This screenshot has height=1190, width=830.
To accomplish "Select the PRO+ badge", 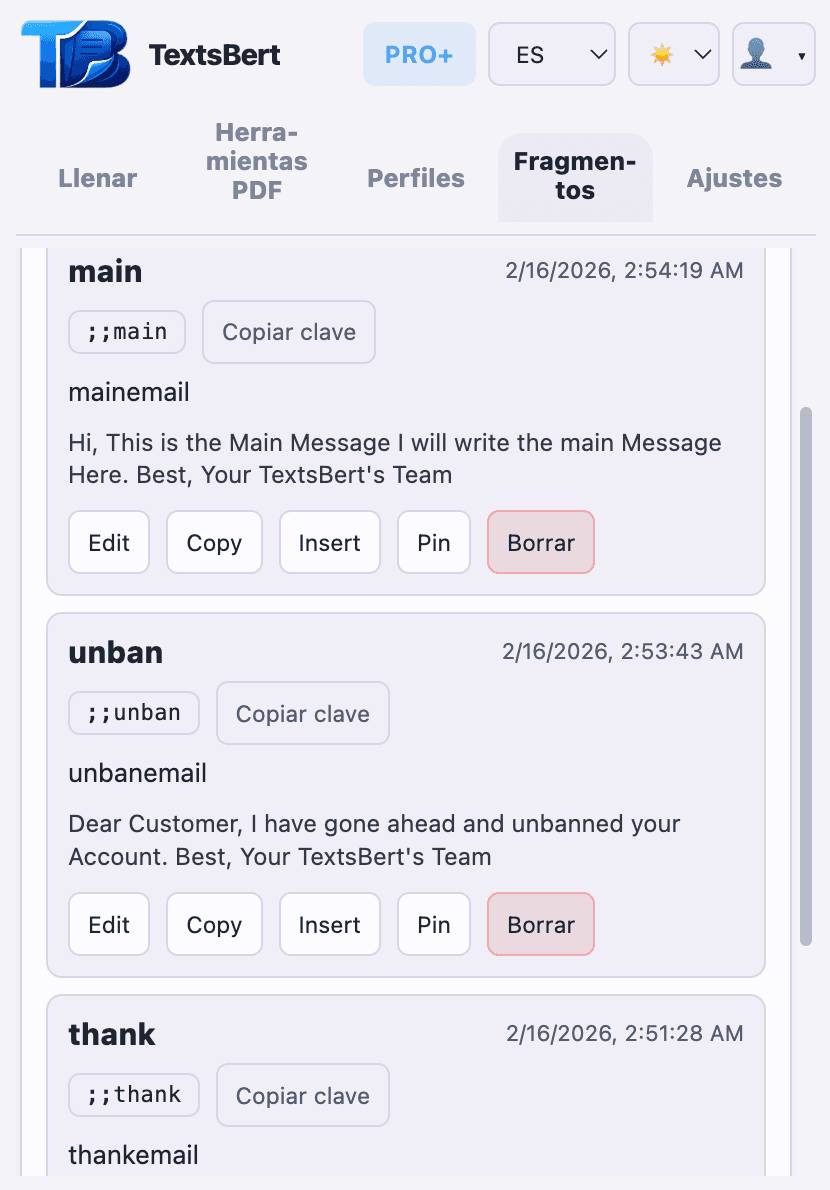I will [419, 53].
